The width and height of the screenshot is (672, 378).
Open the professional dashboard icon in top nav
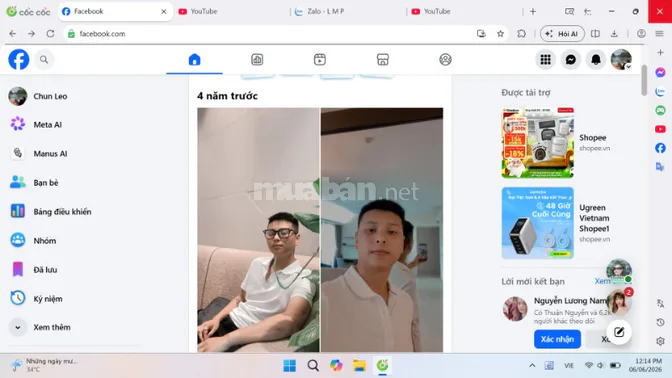(x=257, y=60)
